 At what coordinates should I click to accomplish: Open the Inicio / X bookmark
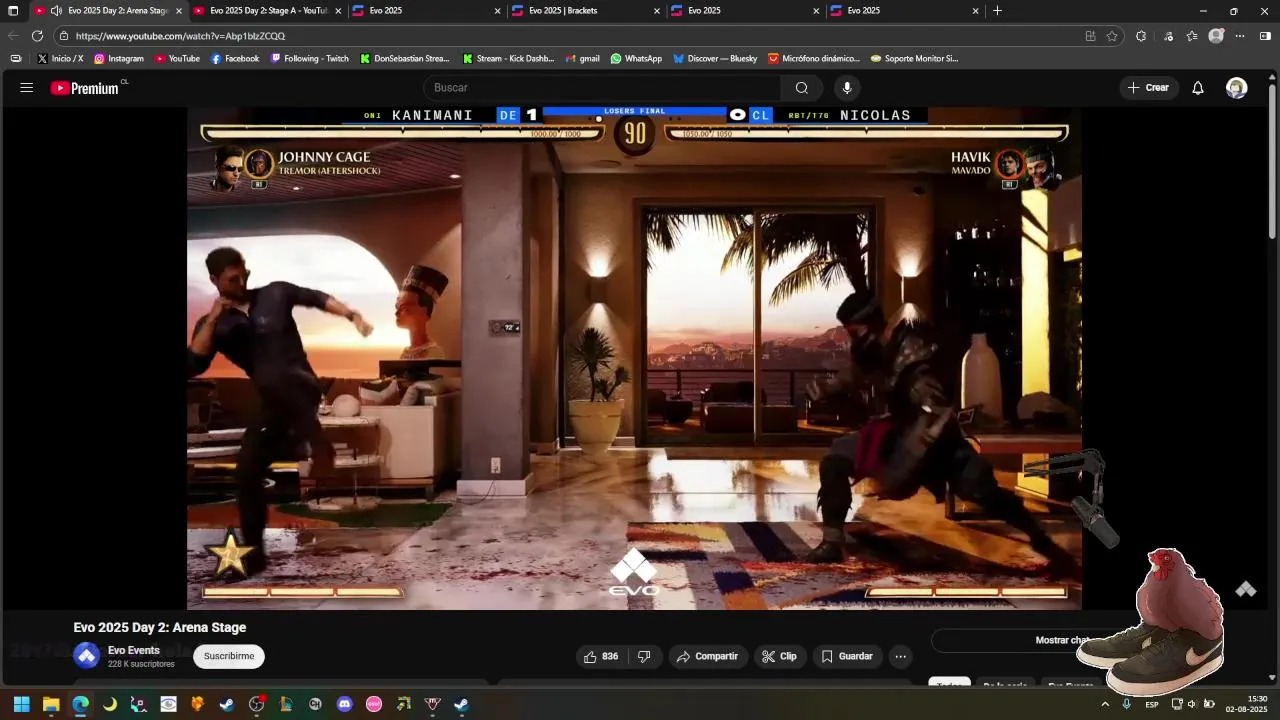pyautogui.click(x=61, y=59)
